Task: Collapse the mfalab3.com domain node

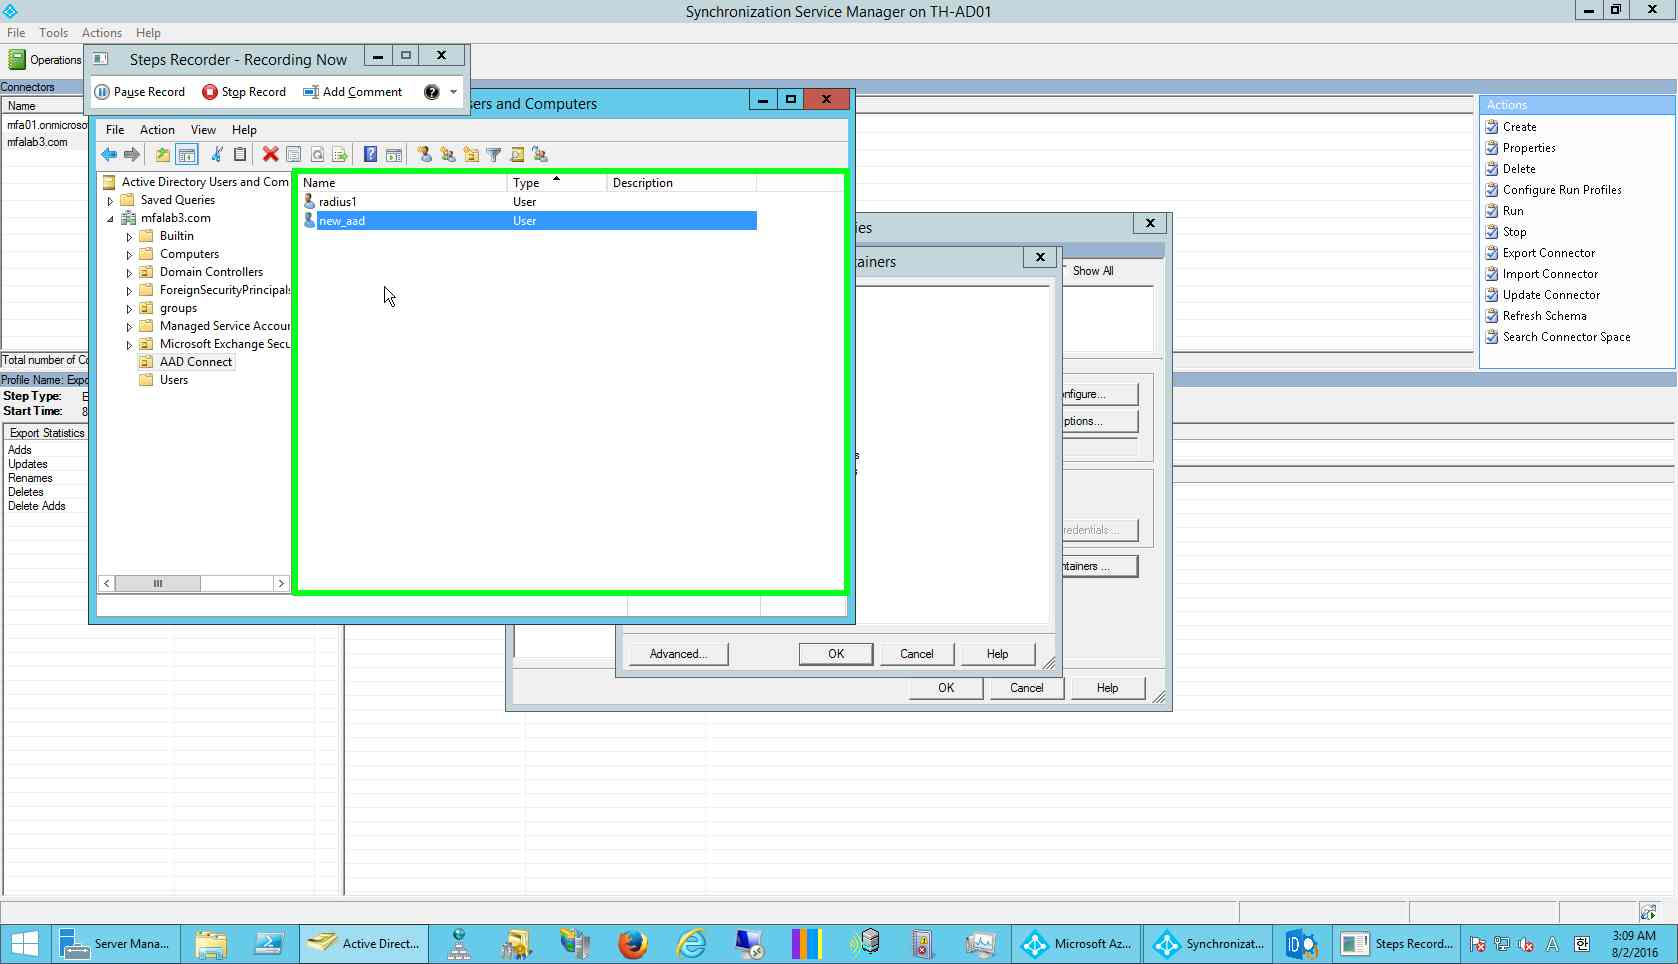Action: pyautogui.click(x=110, y=219)
